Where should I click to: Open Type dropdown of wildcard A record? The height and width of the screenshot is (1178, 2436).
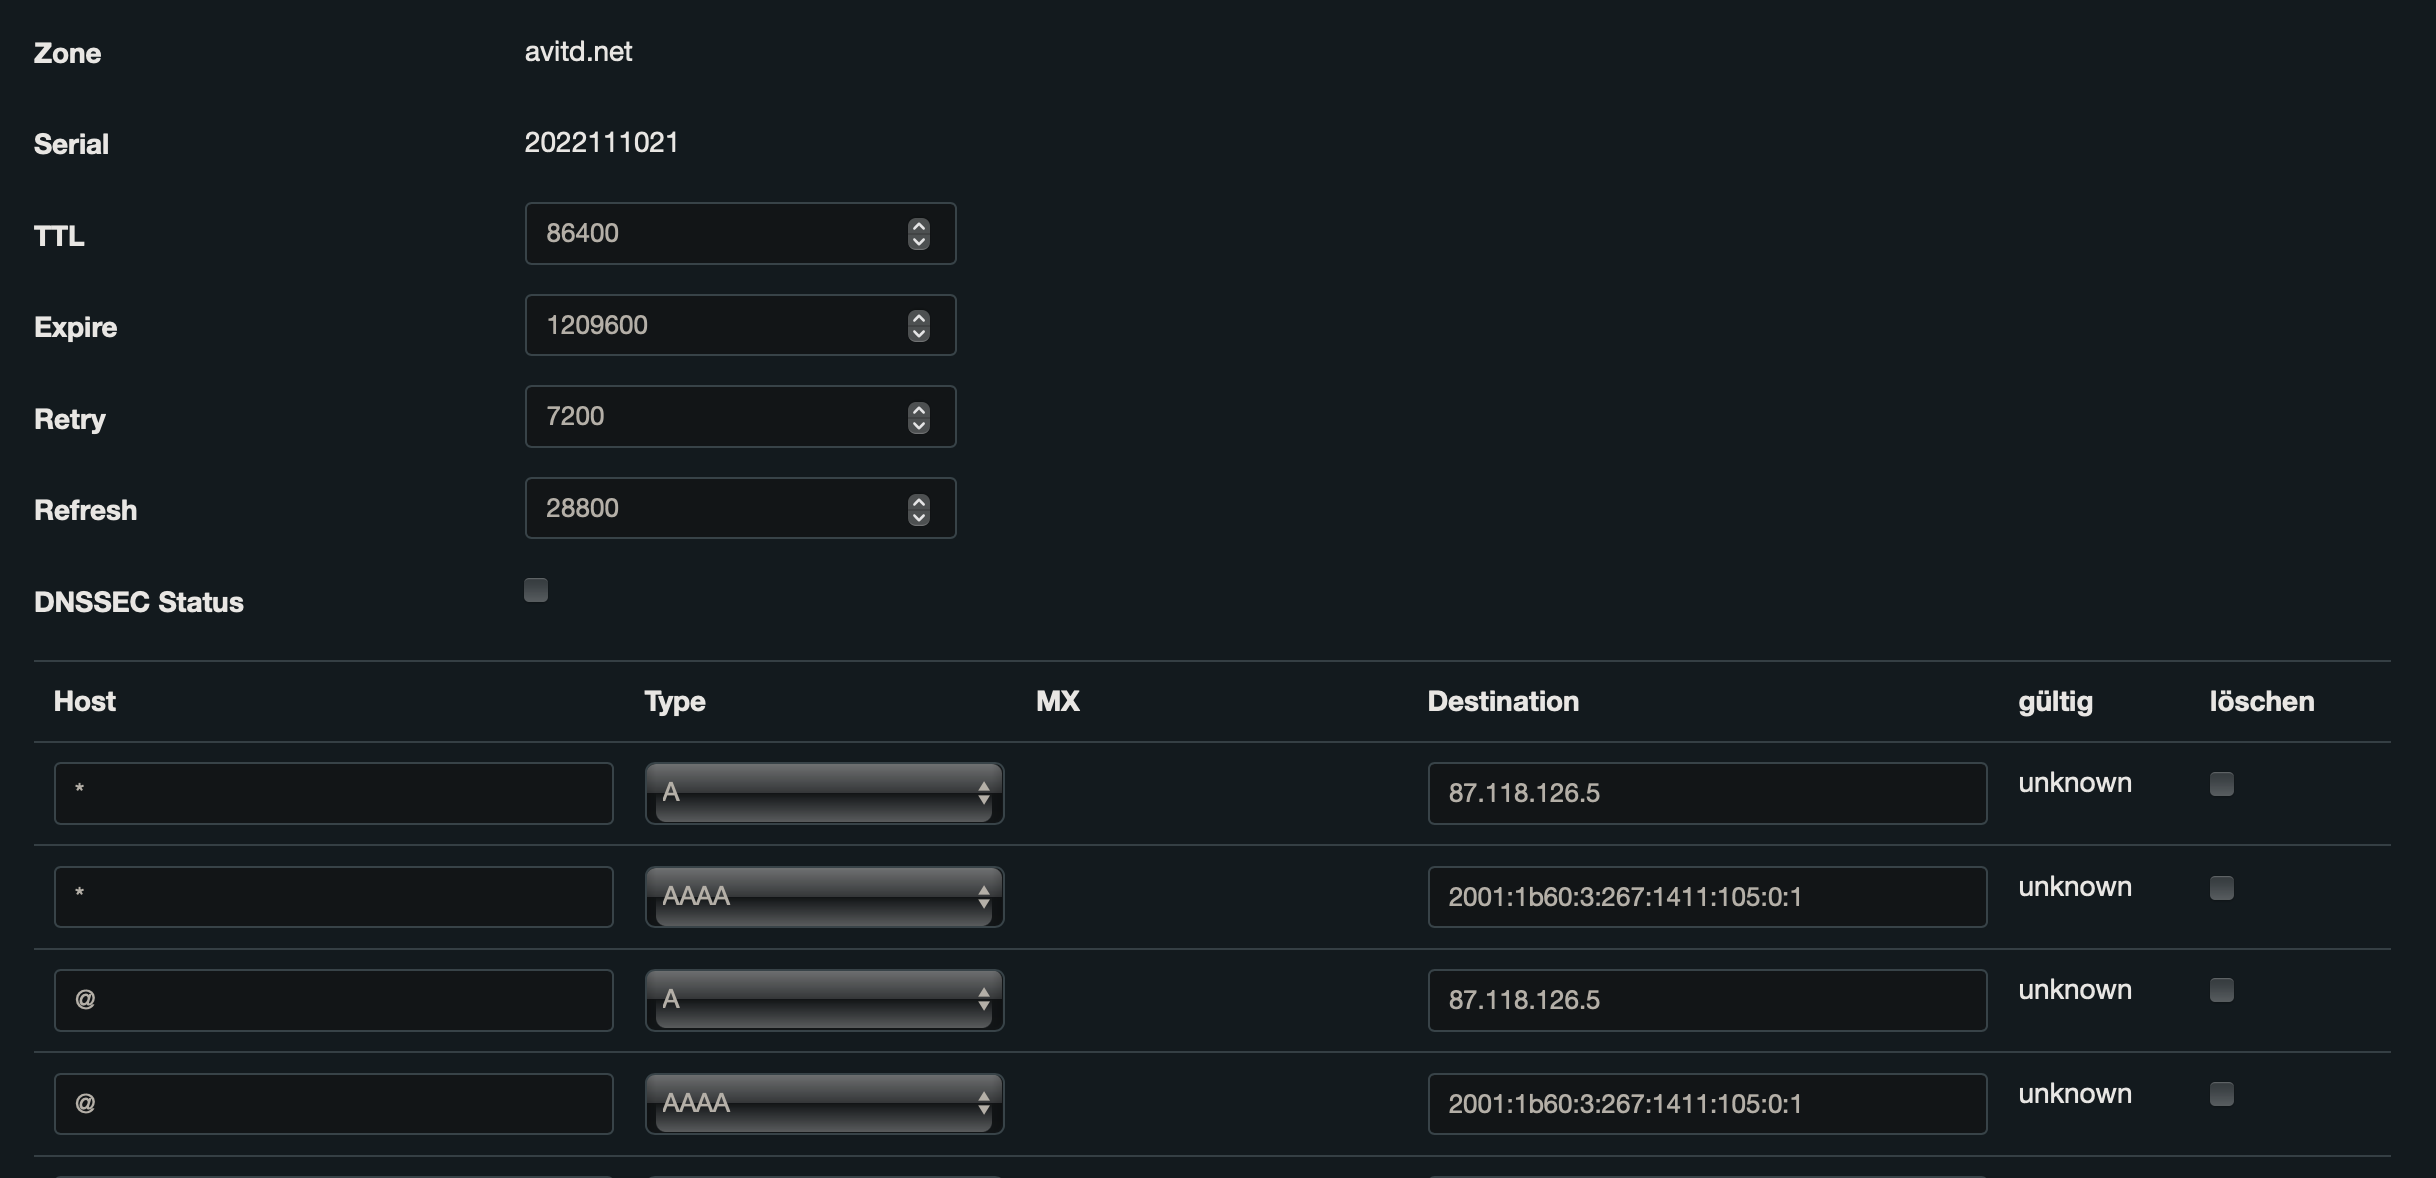click(824, 794)
